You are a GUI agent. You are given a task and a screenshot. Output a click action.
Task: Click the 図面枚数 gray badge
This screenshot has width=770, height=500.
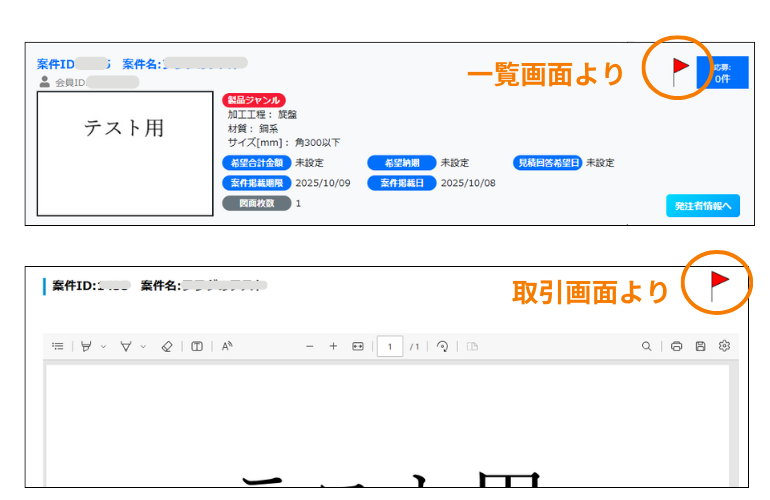pyautogui.click(x=257, y=203)
